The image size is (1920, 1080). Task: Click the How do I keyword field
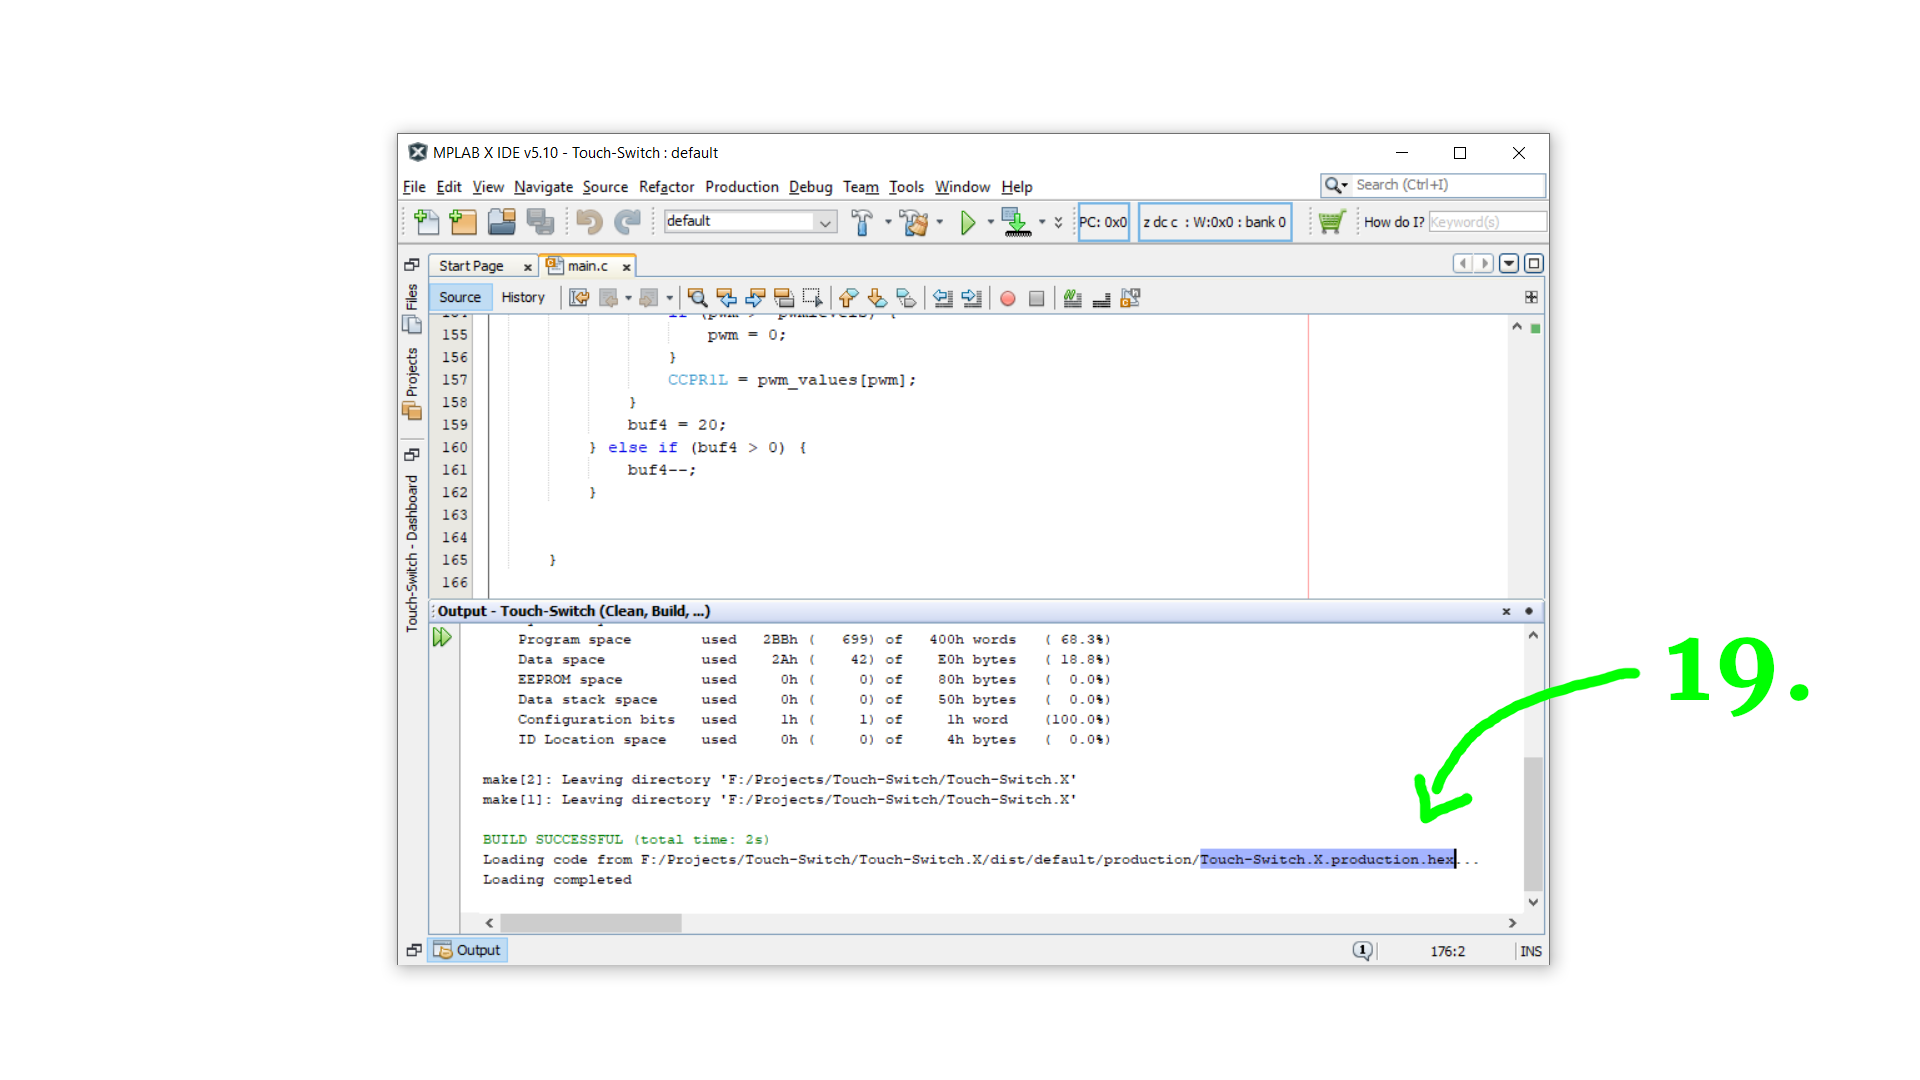(x=1486, y=222)
